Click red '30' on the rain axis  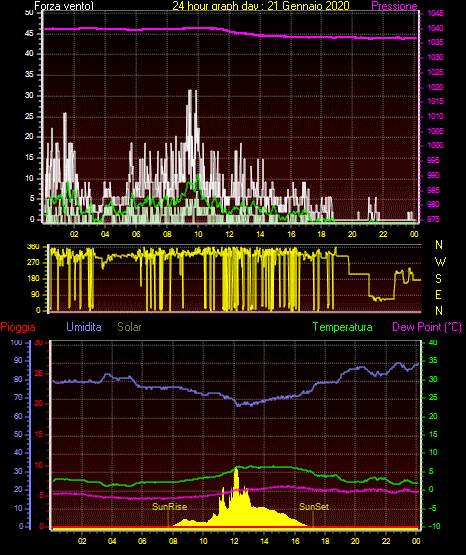click(x=39, y=343)
